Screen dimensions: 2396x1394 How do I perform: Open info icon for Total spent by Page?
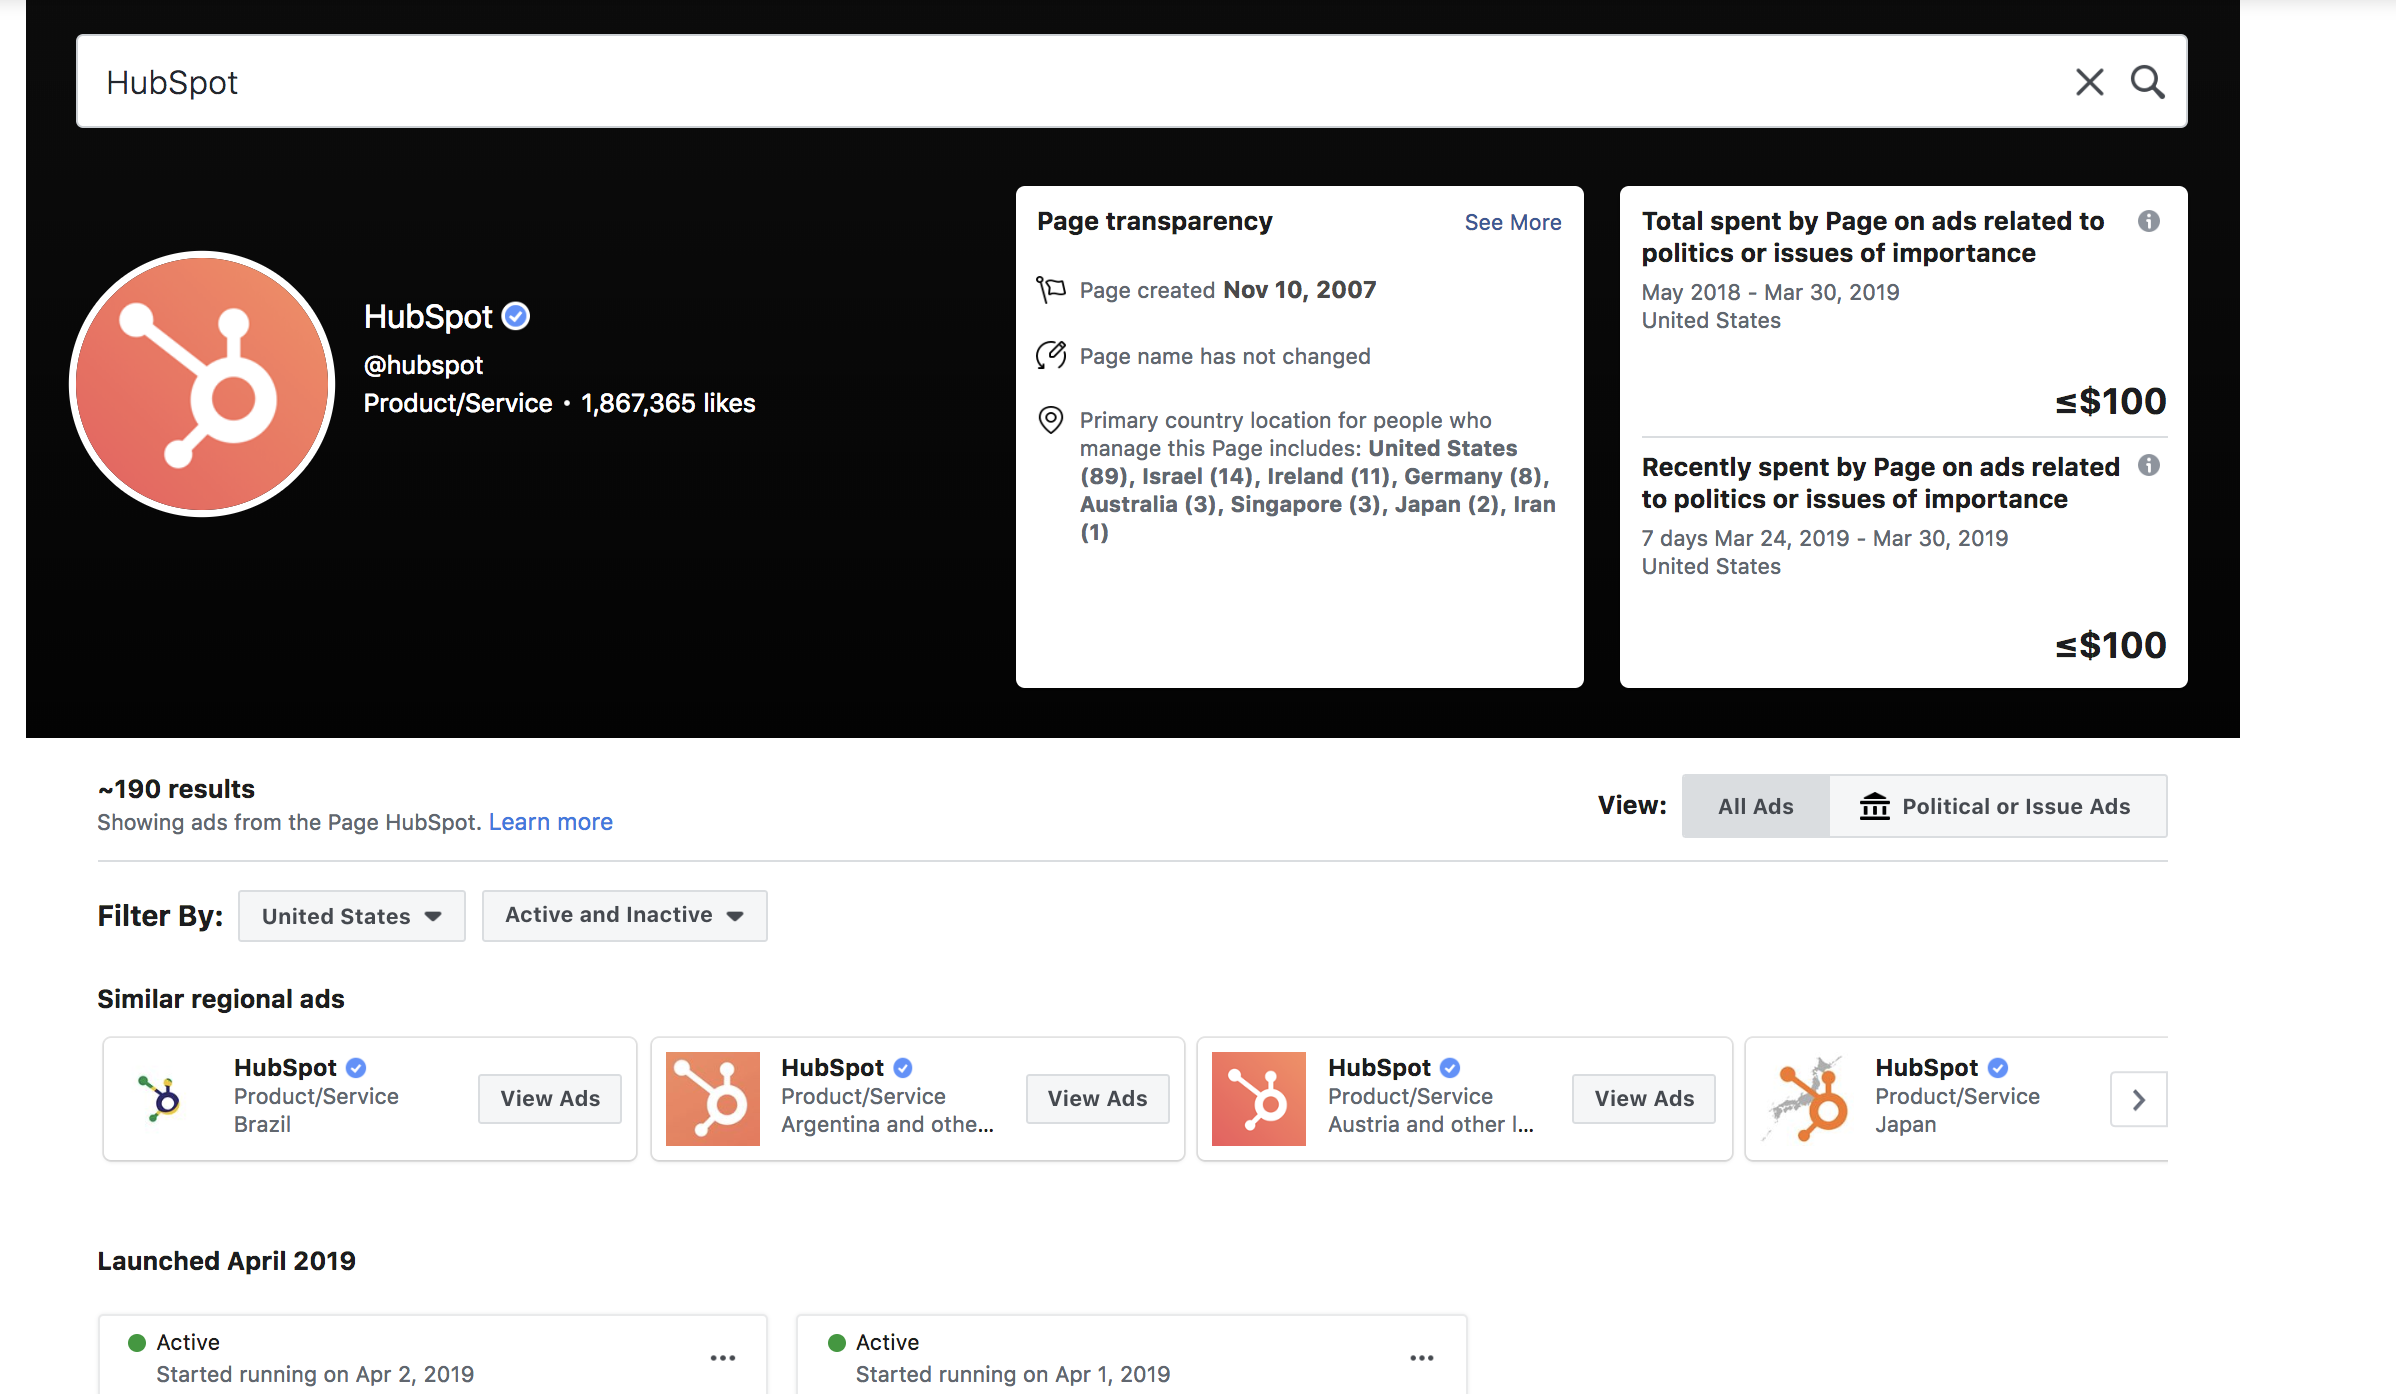[x=2148, y=221]
